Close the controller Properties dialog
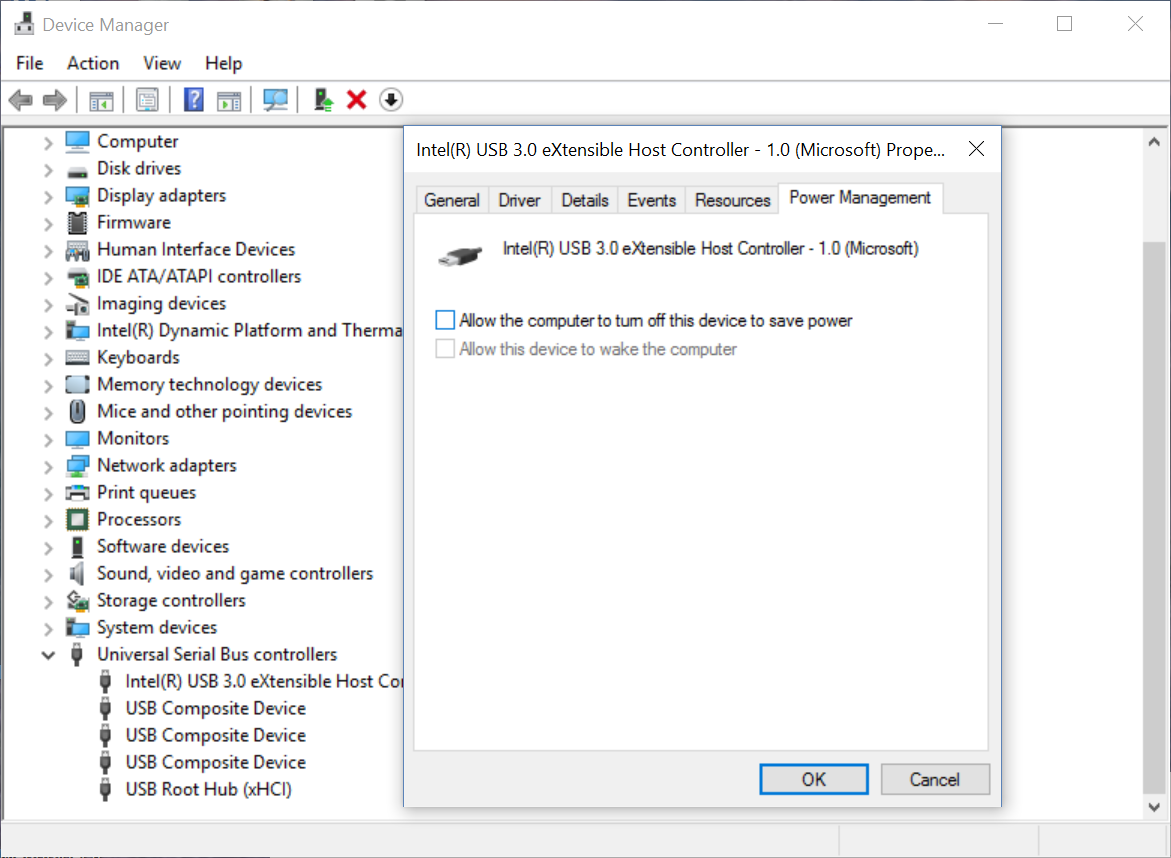This screenshot has width=1171, height=858. click(x=977, y=150)
